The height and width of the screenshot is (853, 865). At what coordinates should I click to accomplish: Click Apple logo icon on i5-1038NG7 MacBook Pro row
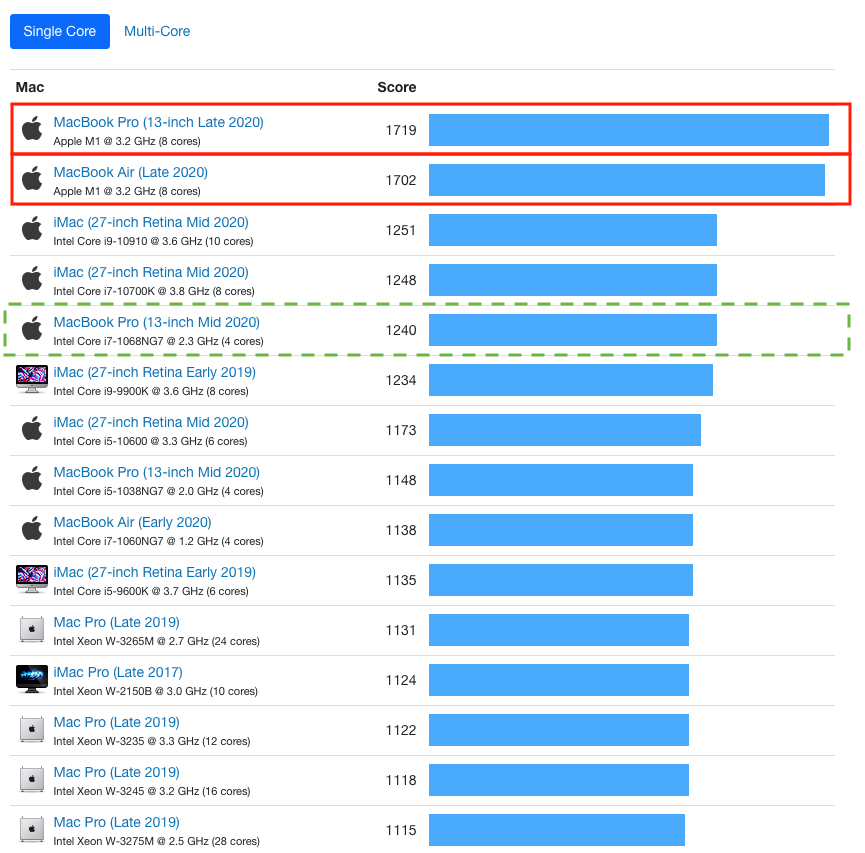click(32, 478)
